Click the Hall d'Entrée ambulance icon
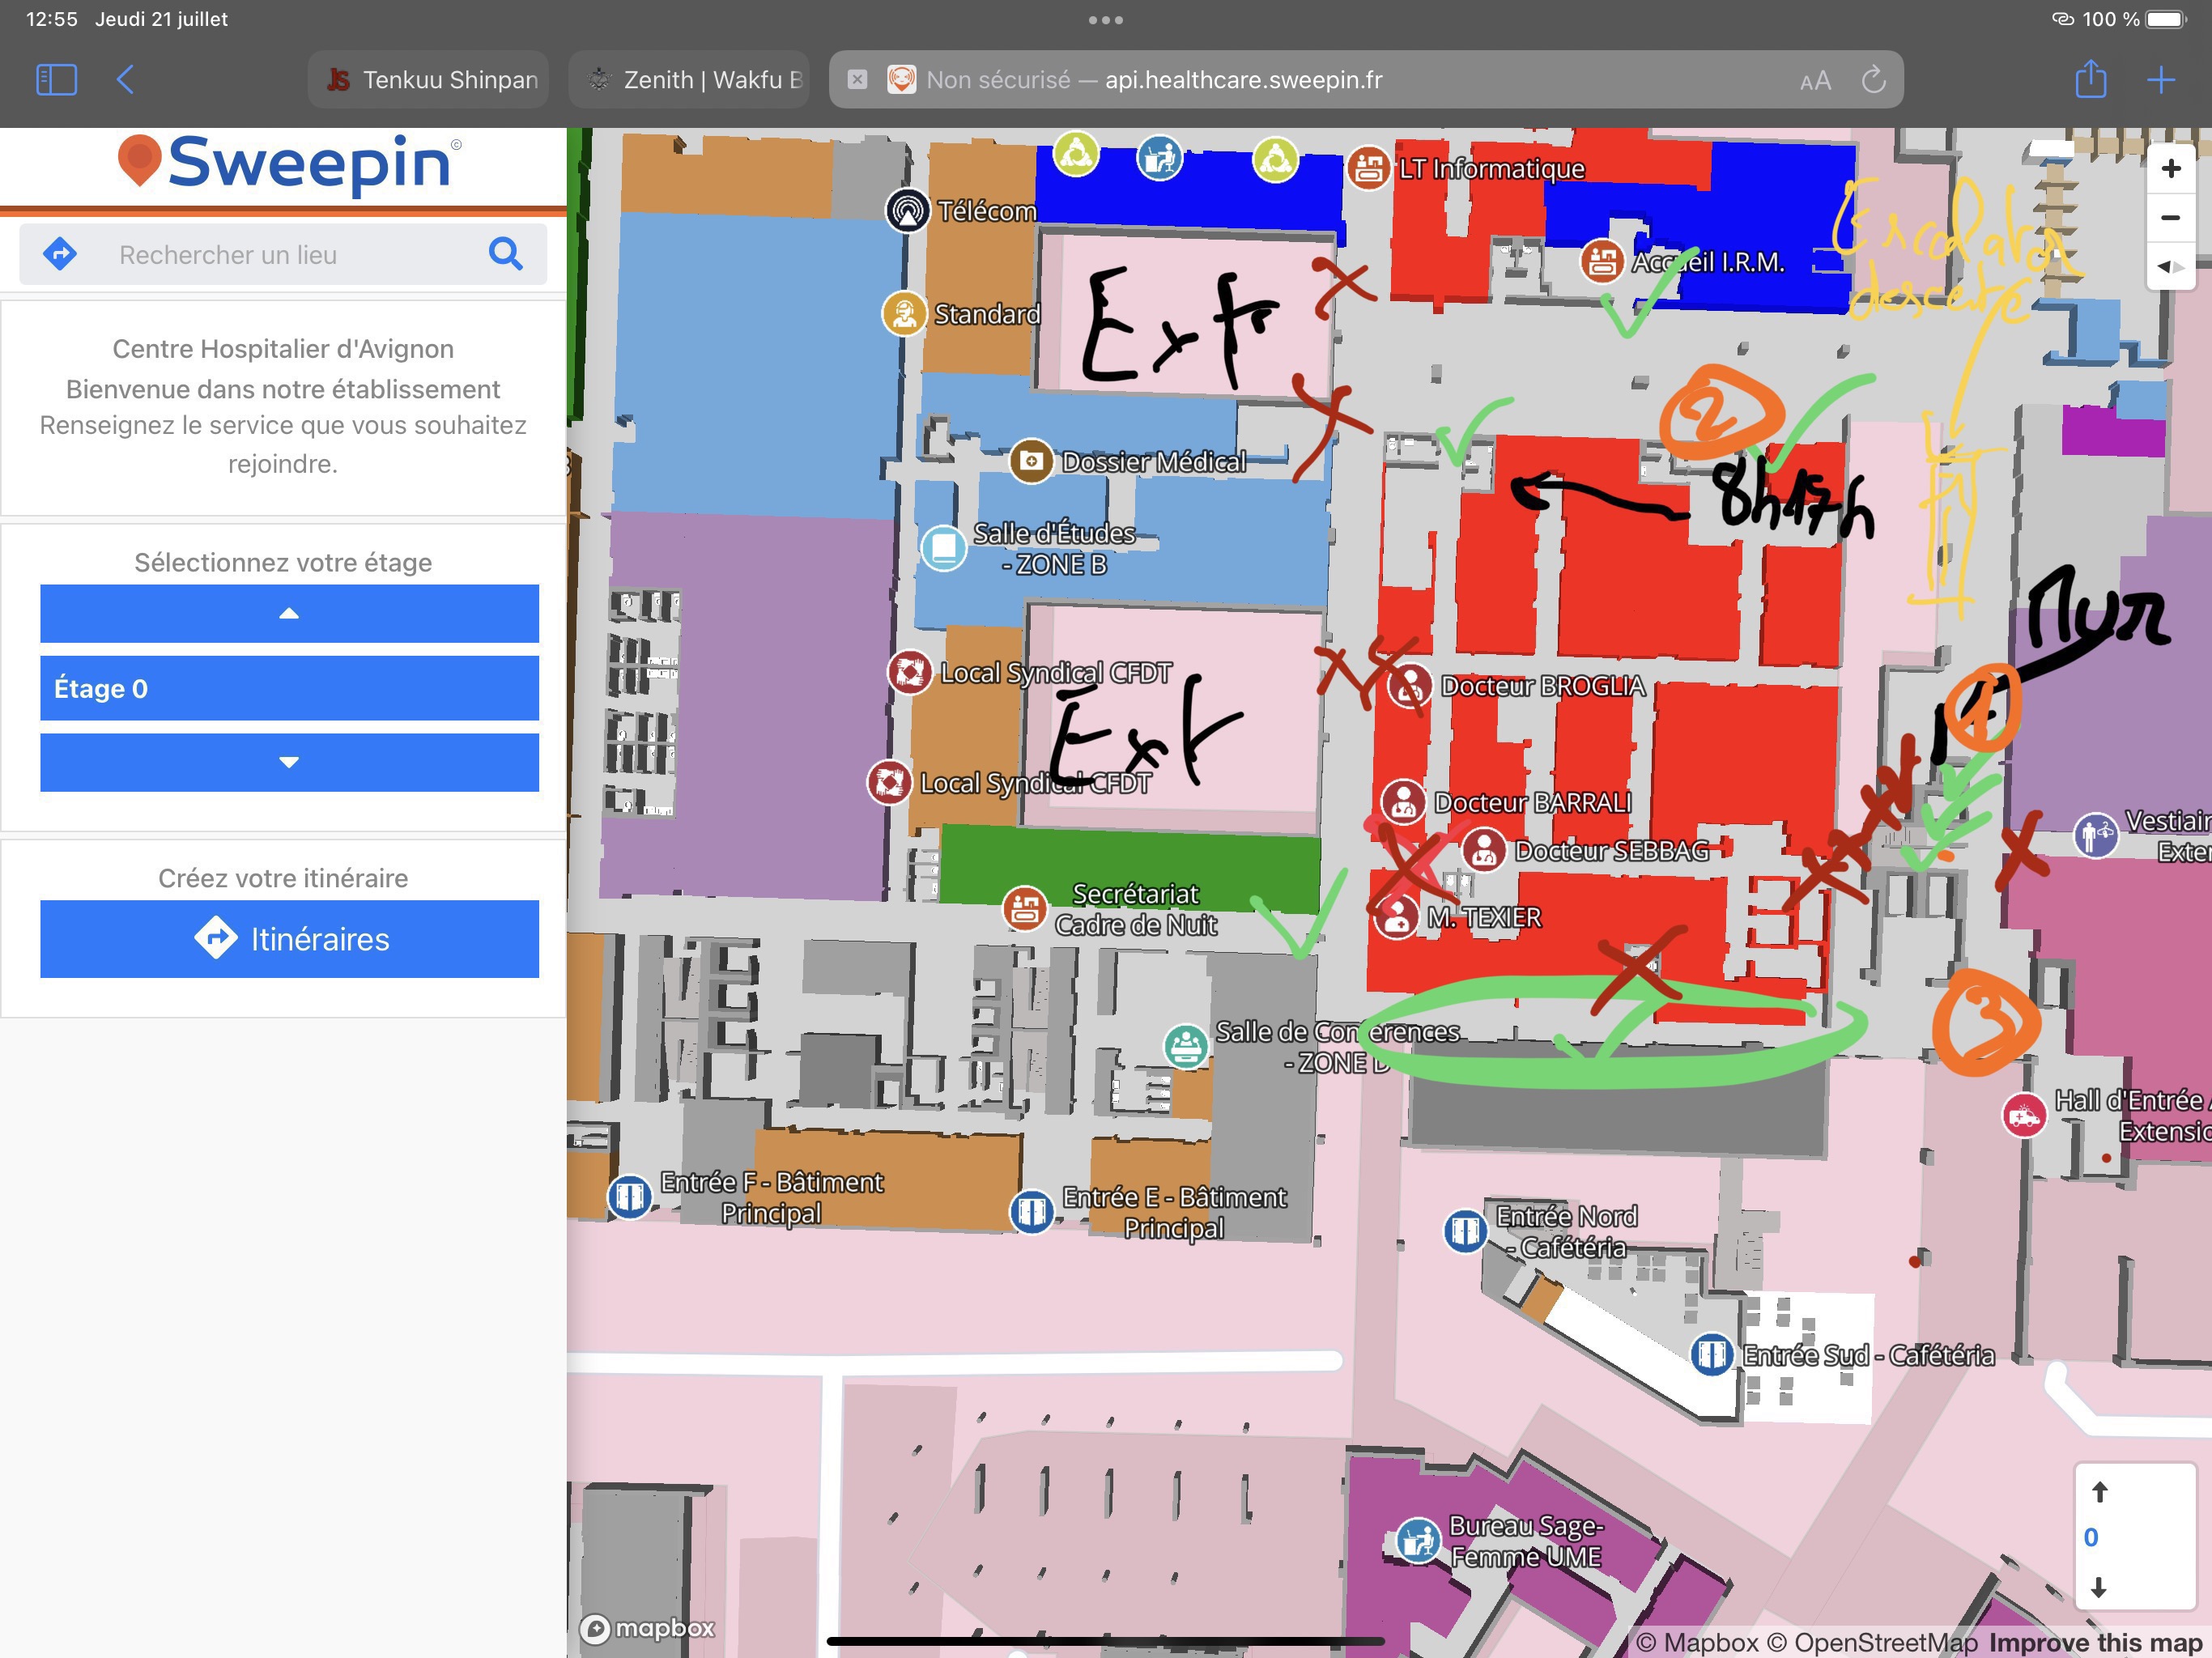The image size is (2212, 1658). [2024, 1115]
